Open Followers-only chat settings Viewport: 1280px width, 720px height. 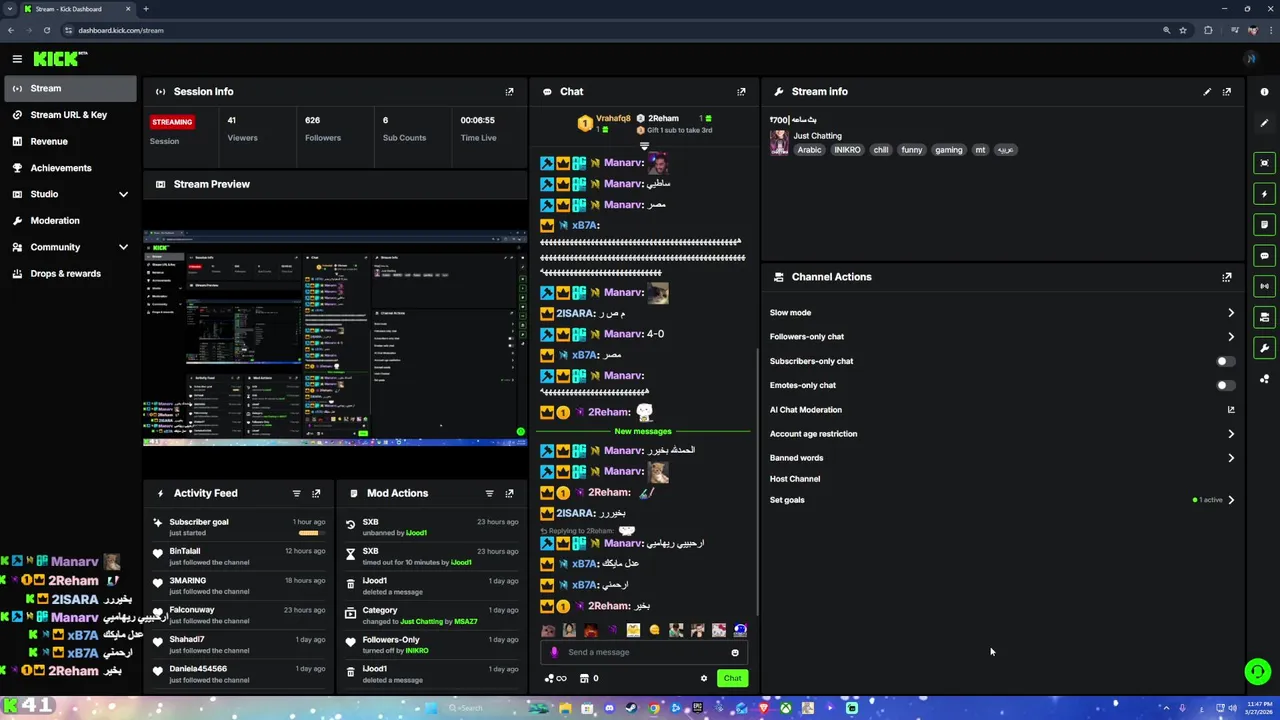pyautogui.click(x=1002, y=337)
